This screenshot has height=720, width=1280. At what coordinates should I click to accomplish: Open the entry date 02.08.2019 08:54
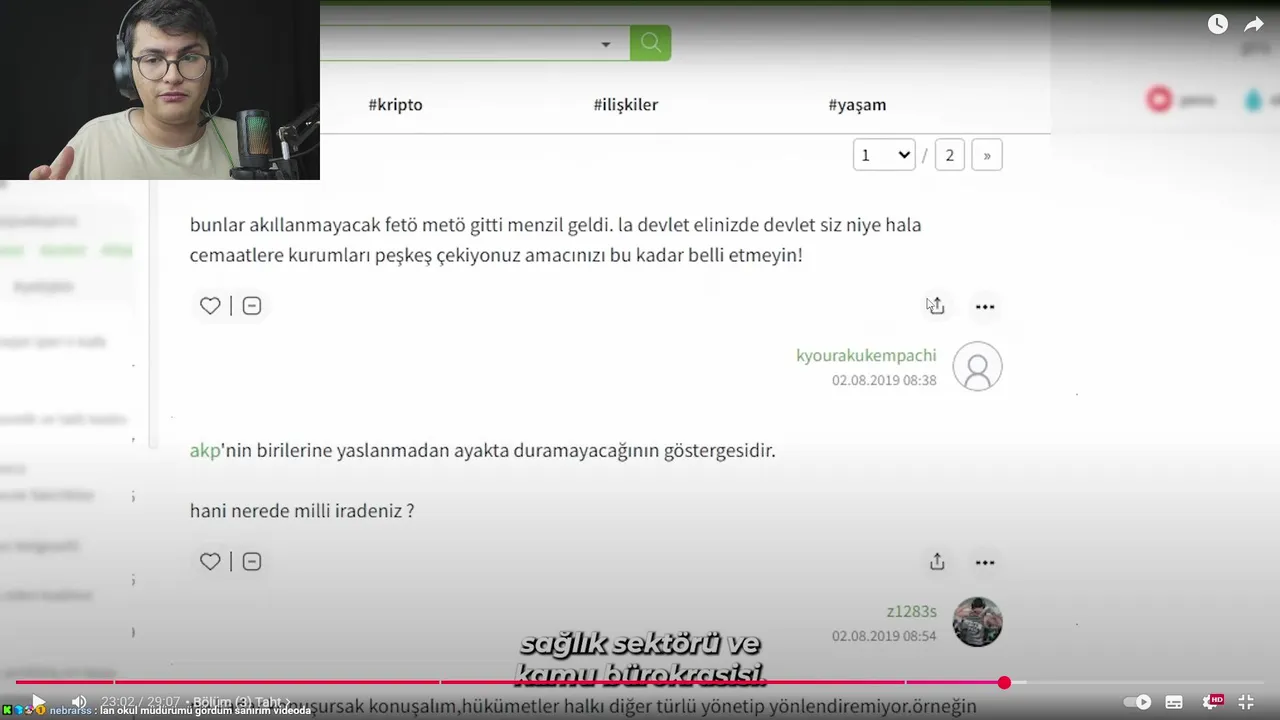point(884,637)
